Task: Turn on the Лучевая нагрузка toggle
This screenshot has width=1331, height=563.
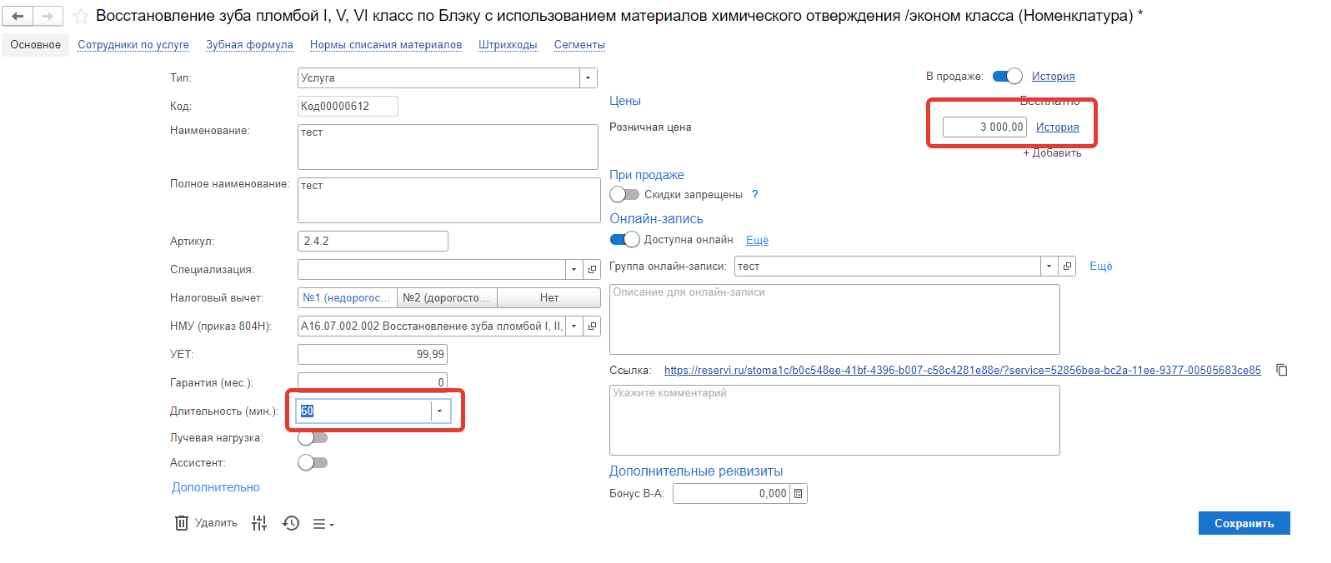Action: pos(313,438)
